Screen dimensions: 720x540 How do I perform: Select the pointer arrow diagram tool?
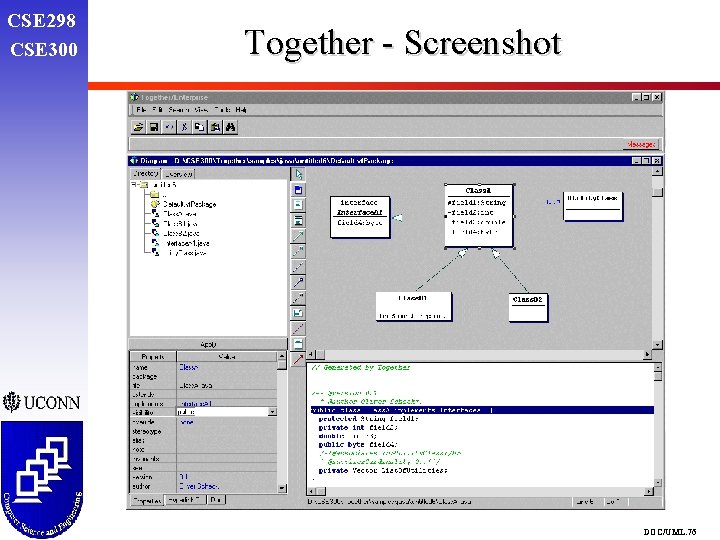coord(298,174)
